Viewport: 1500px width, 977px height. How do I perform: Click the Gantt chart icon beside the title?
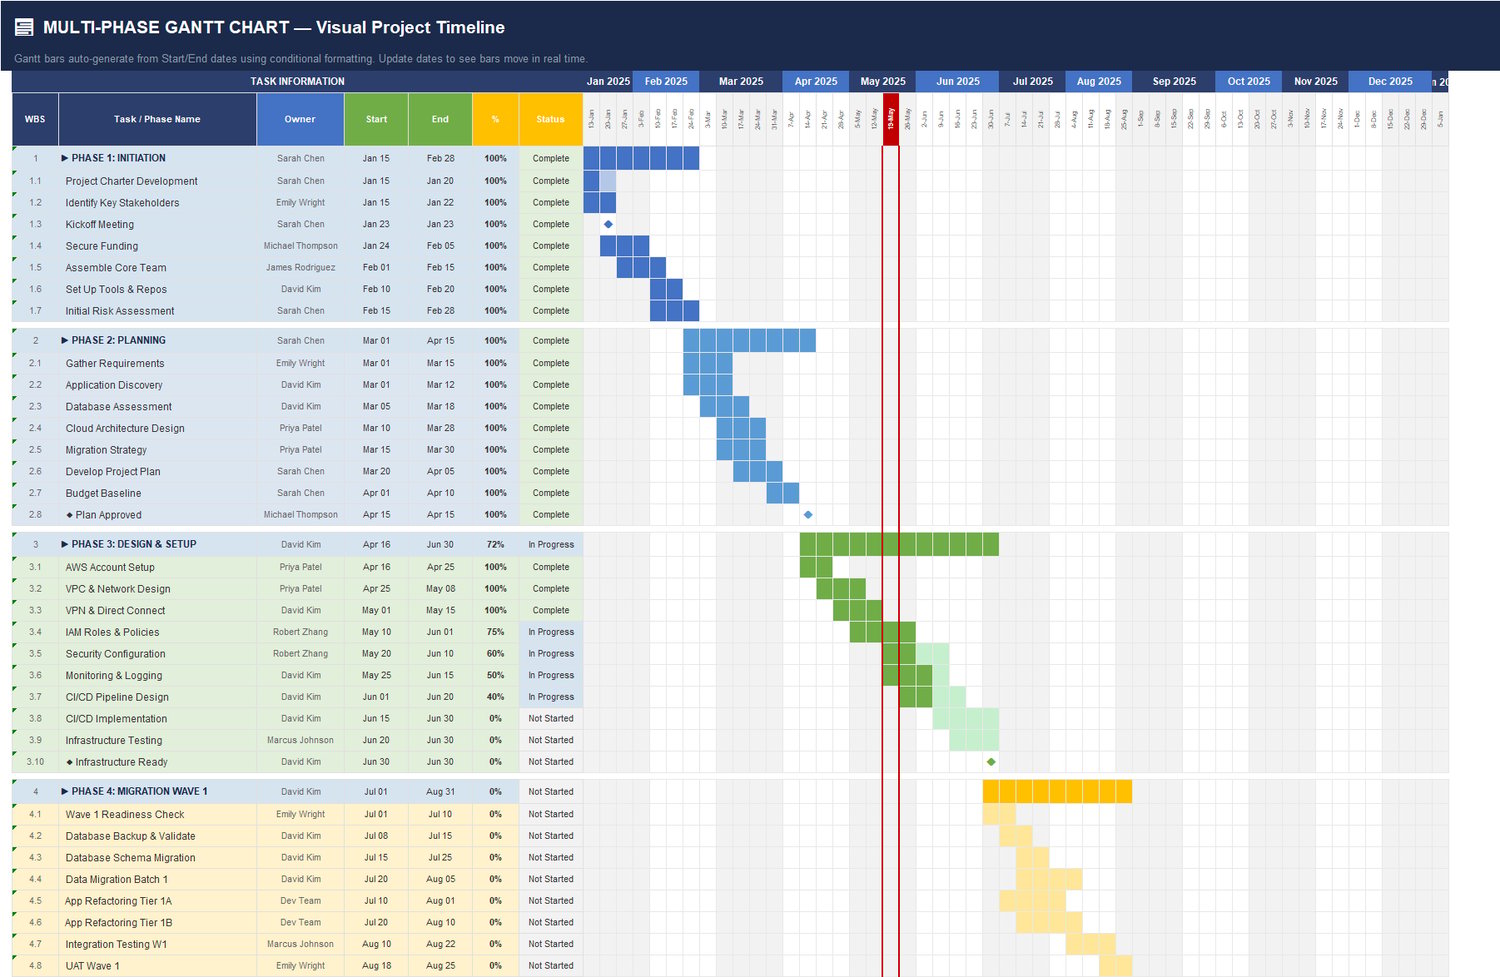[x=24, y=28]
